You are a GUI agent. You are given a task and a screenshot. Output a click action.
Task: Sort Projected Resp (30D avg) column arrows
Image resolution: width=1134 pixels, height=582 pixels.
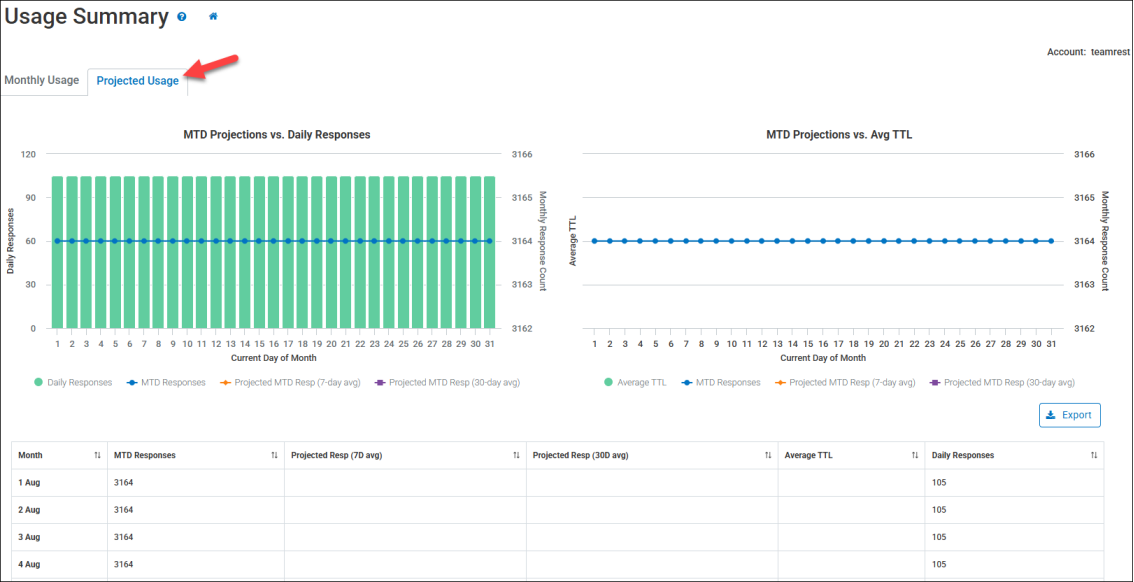pyautogui.click(x=767, y=455)
